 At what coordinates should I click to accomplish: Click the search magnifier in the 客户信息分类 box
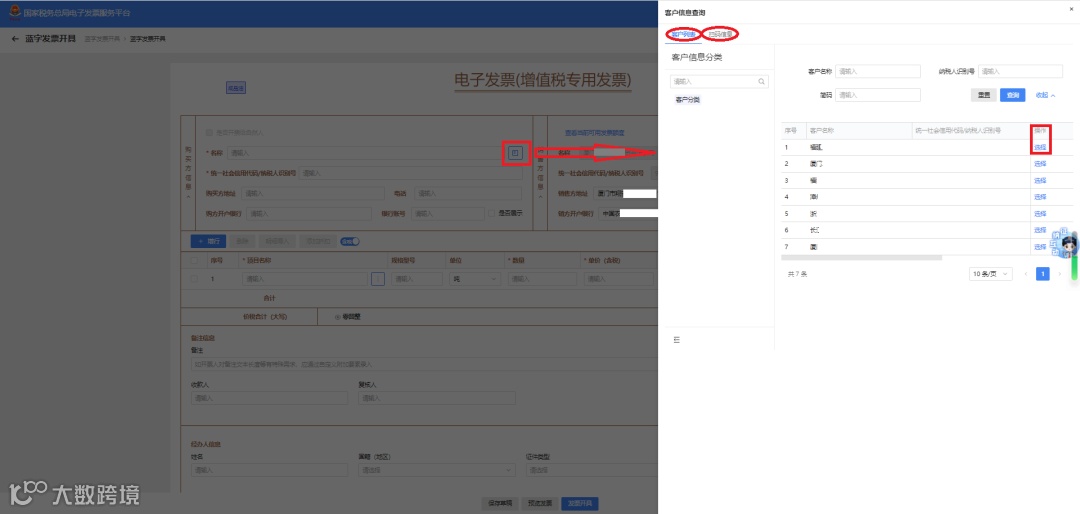tap(761, 81)
